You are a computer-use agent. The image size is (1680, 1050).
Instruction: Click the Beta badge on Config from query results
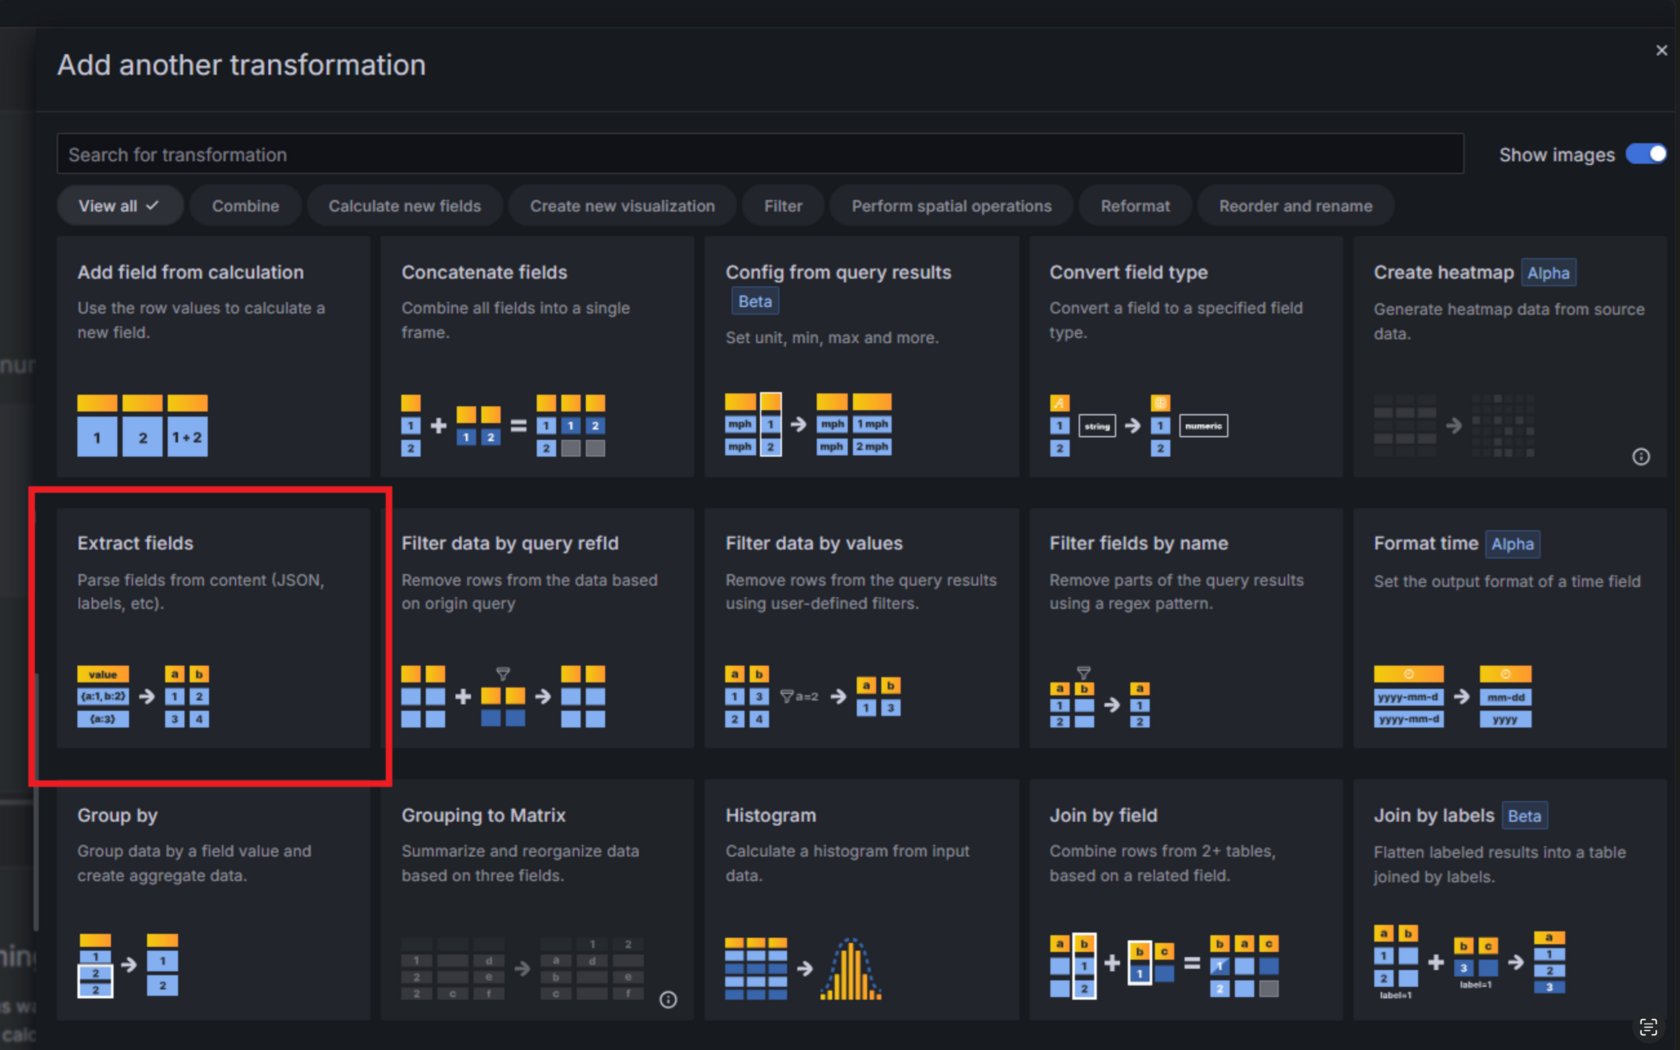755,301
